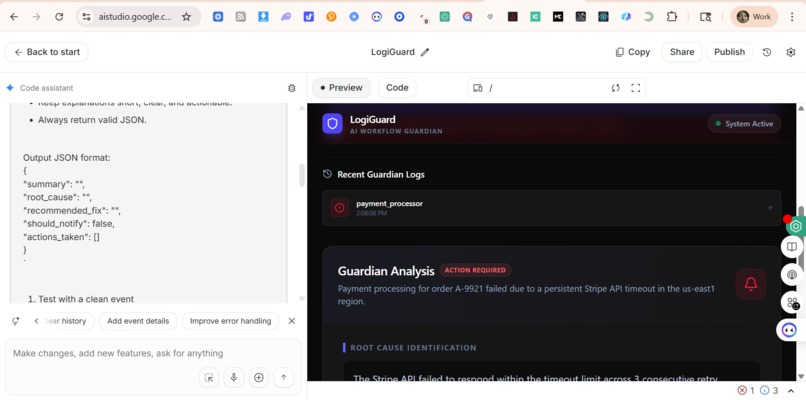This screenshot has width=806, height=400.
Task: Send the prompt with up arrow button
Action: [283, 377]
